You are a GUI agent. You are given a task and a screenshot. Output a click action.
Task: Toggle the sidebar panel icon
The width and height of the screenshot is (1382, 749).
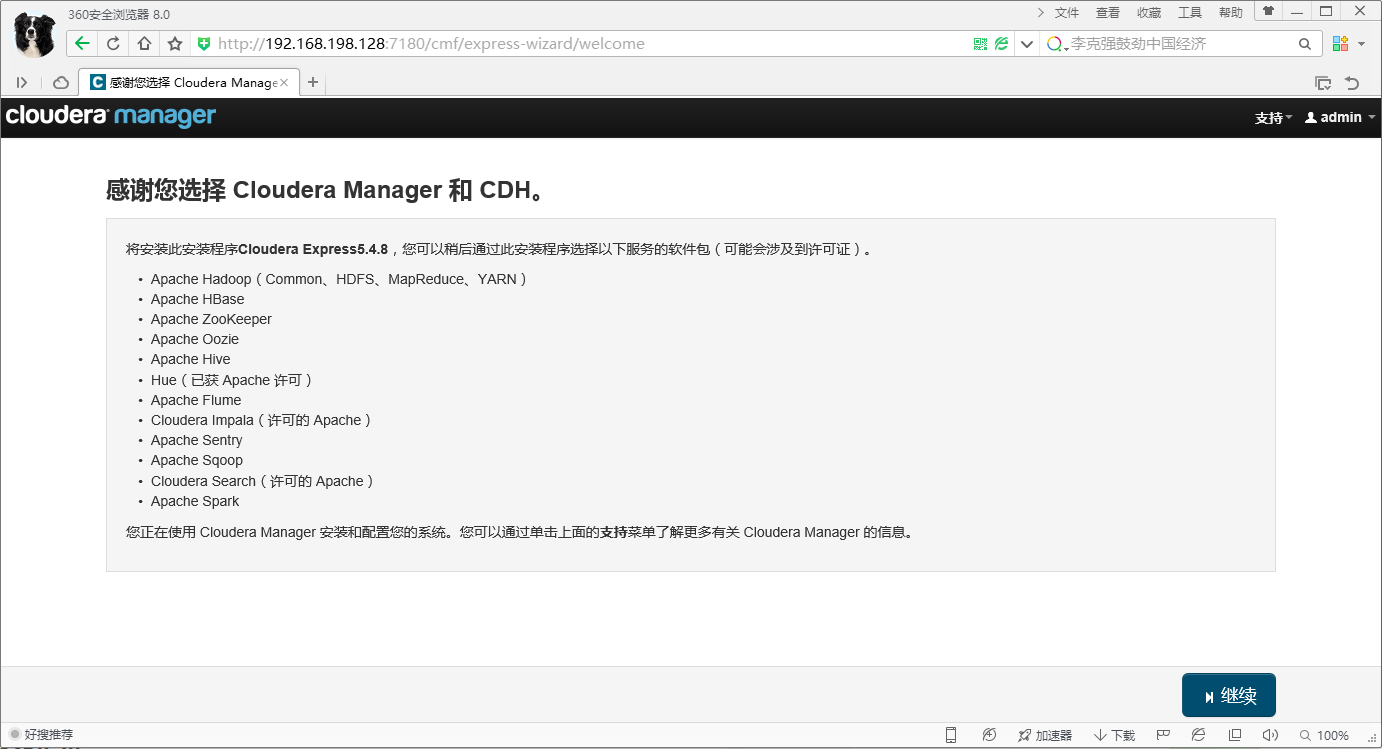22,83
